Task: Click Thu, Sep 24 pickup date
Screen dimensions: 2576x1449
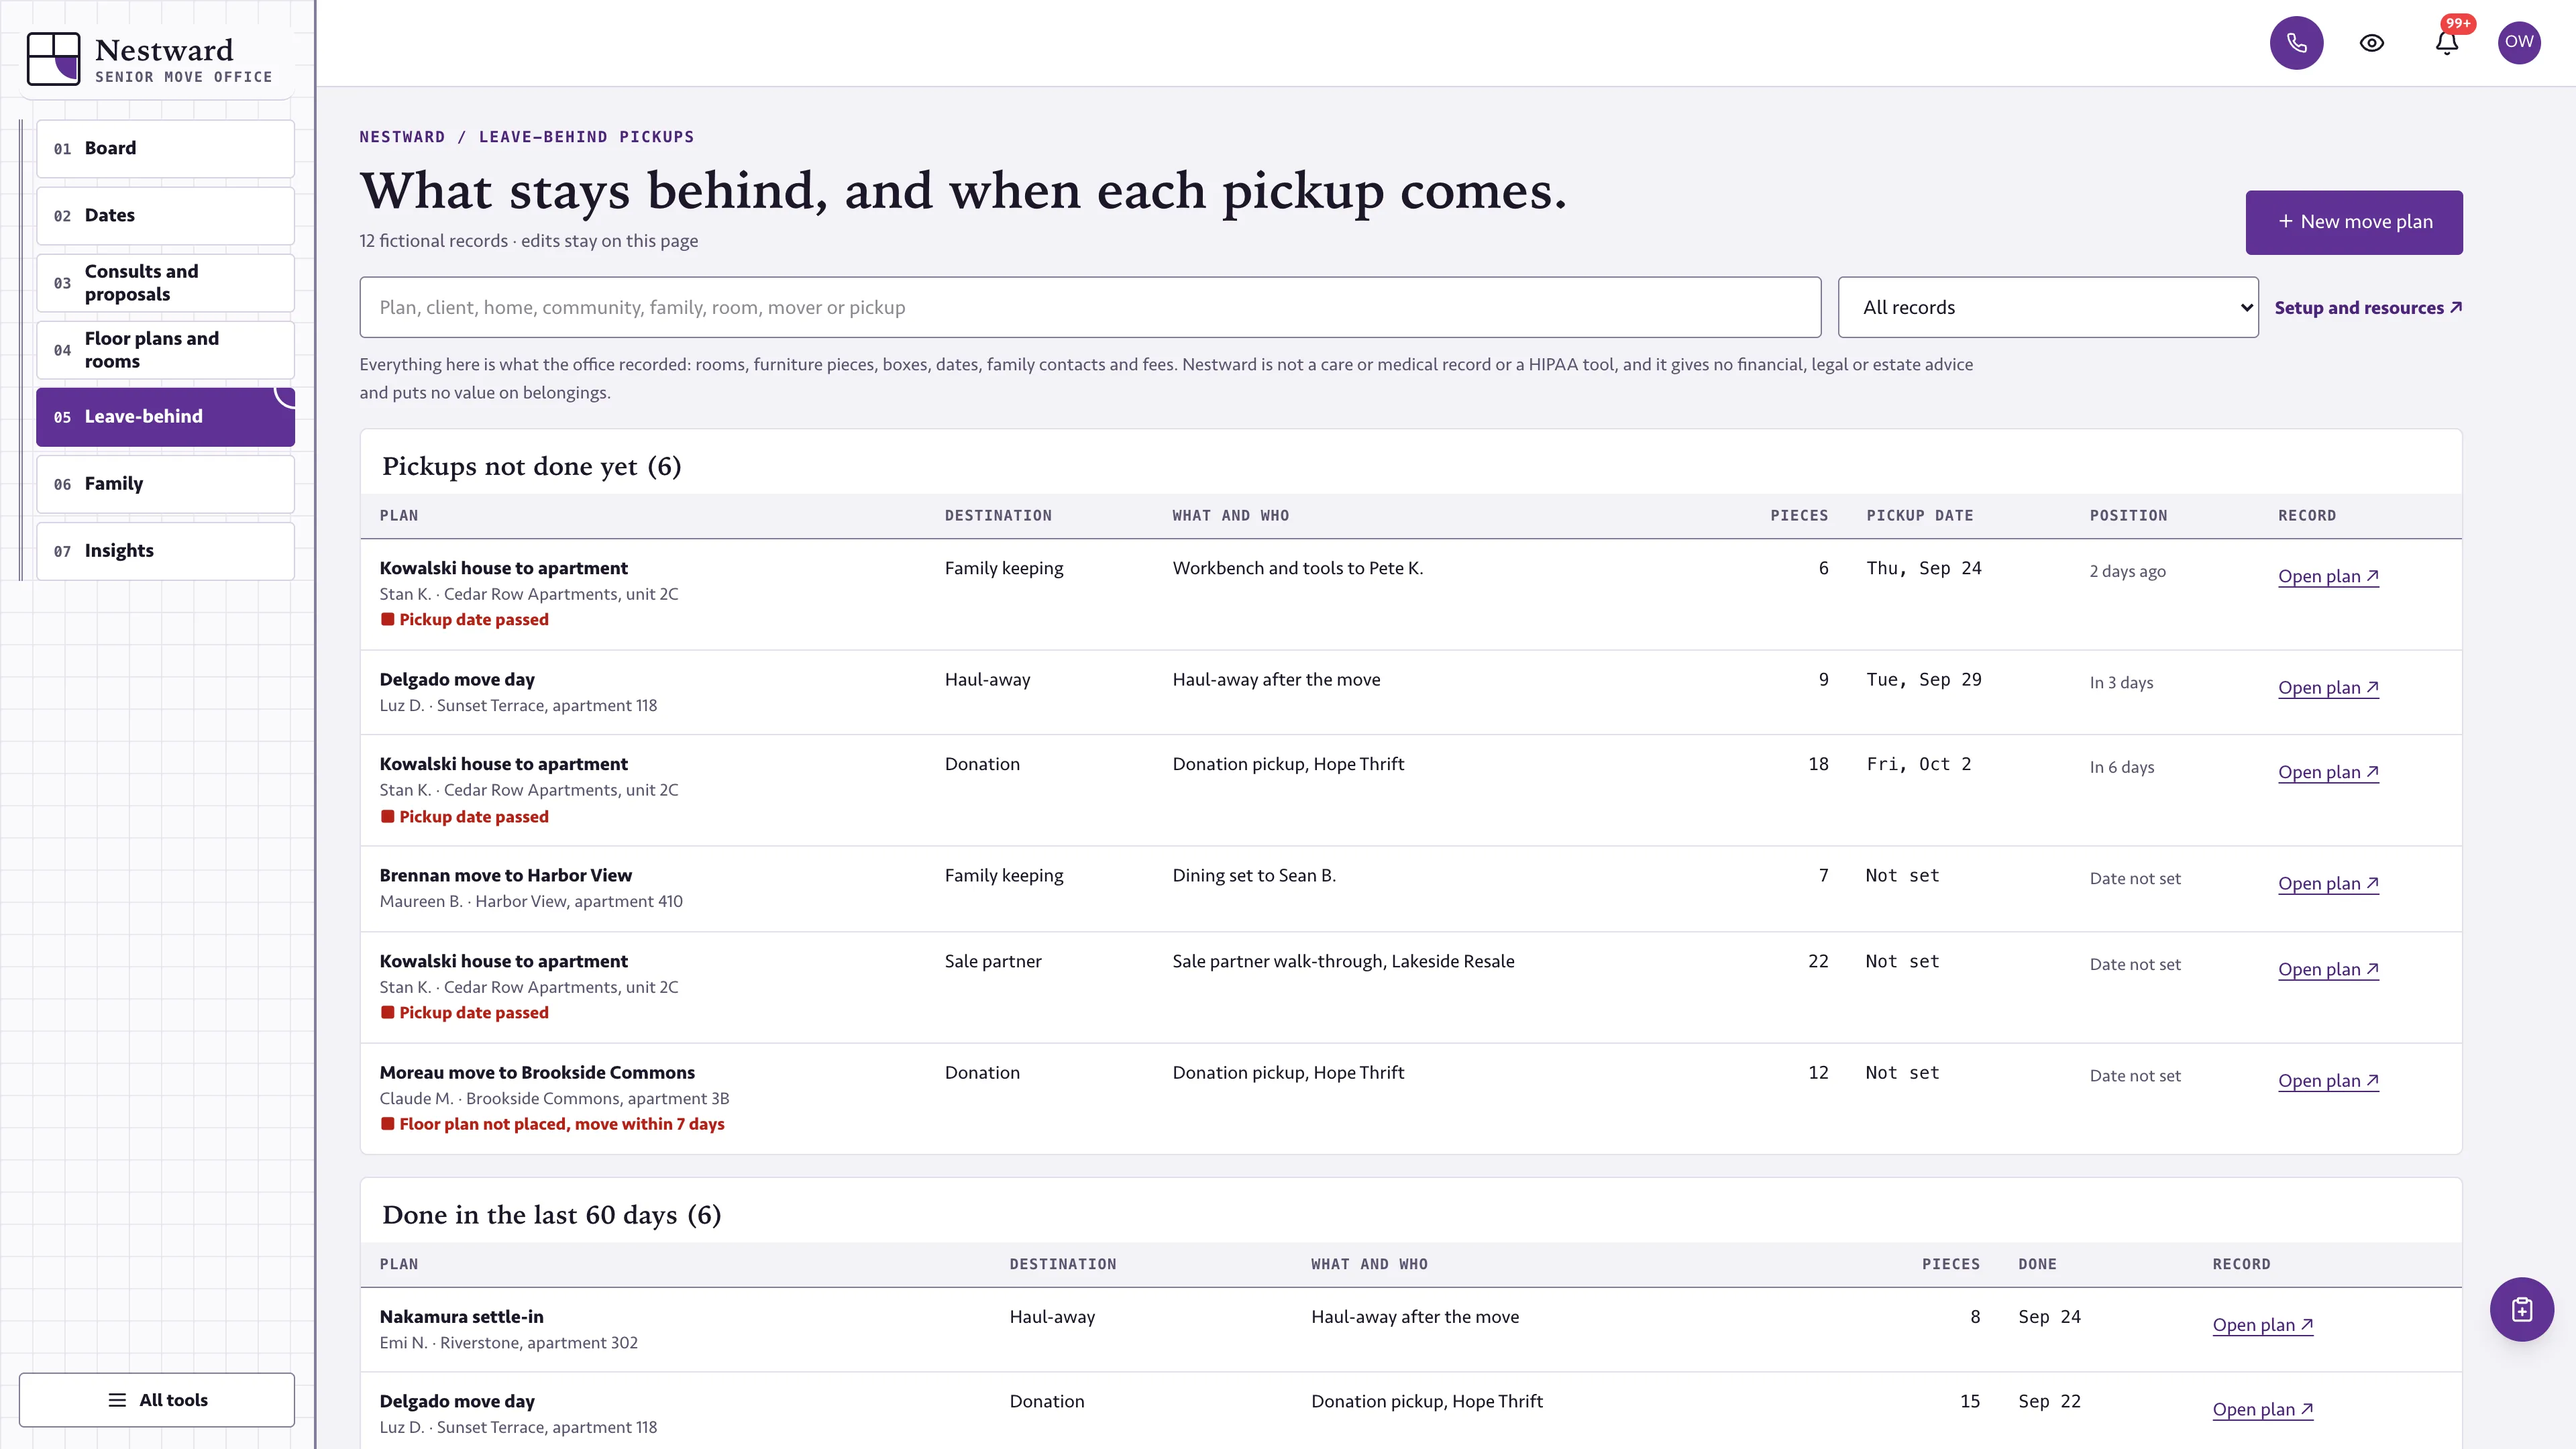Action: (x=1923, y=568)
